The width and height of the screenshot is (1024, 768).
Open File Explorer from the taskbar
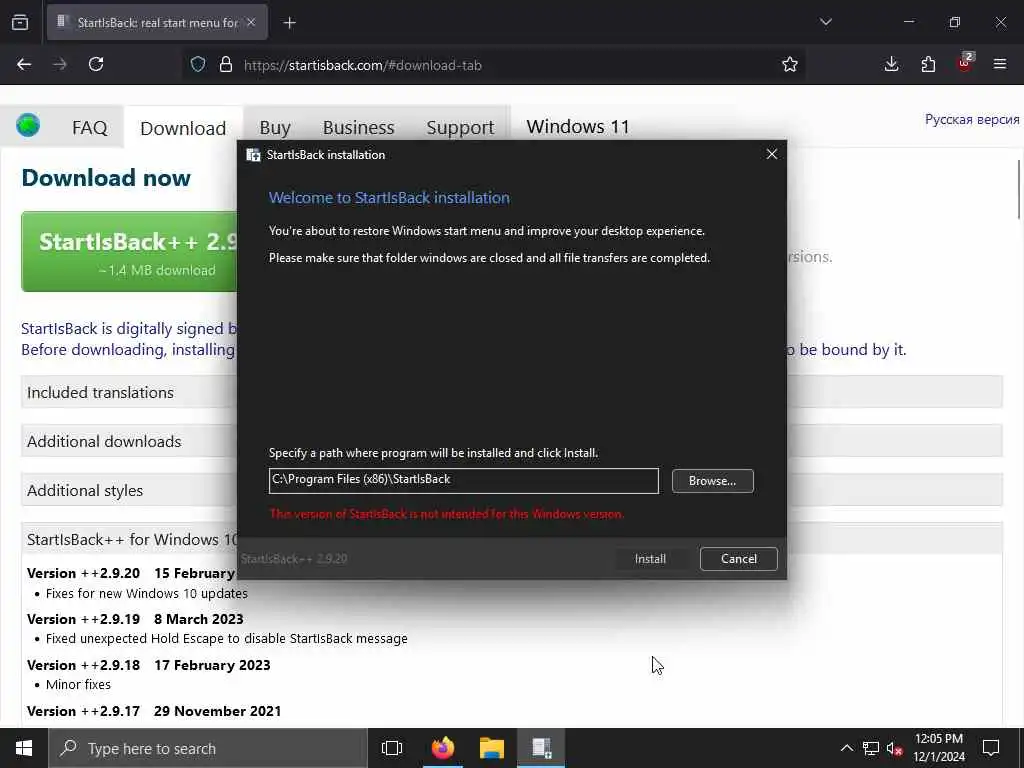pos(492,748)
